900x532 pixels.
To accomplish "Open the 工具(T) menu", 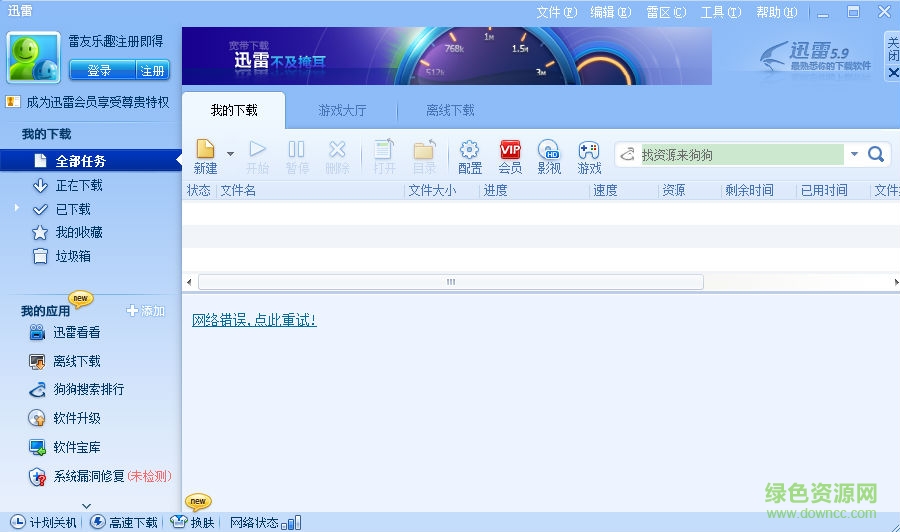I will [721, 12].
